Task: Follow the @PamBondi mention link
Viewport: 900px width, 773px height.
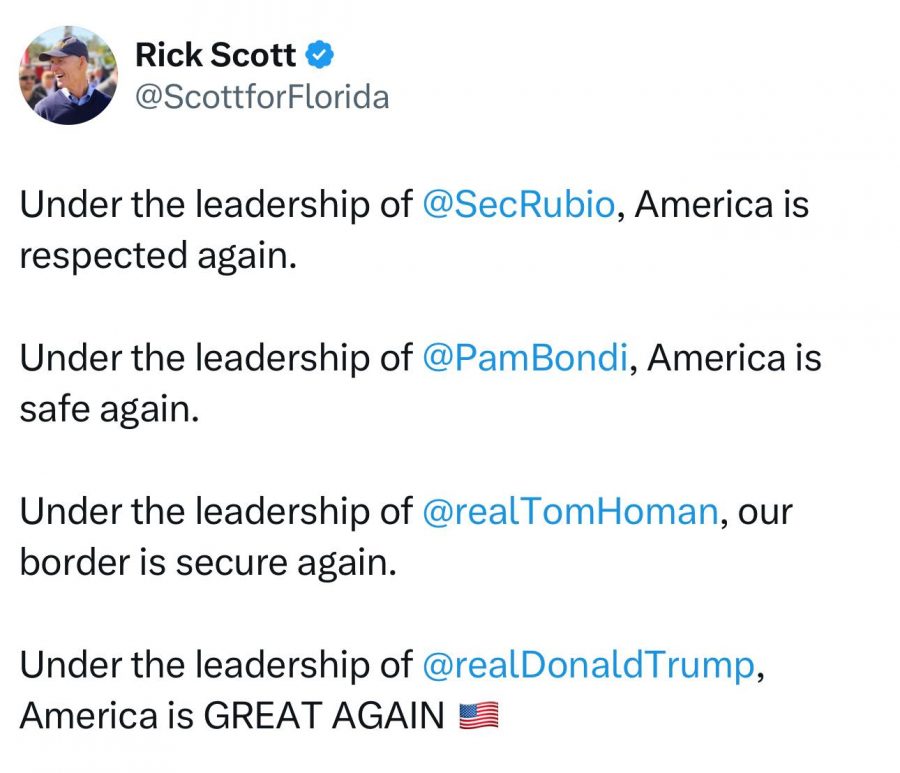Action: tap(525, 358)
